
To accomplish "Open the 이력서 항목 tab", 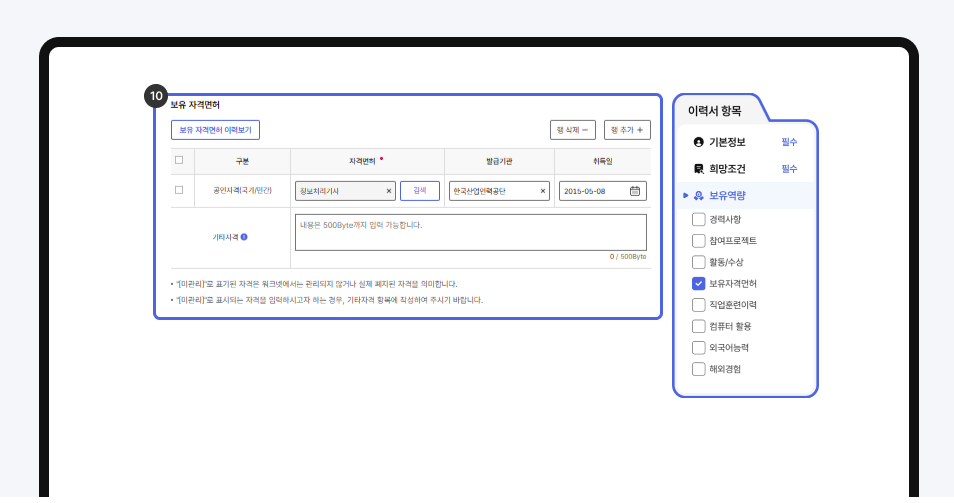I will coord(715,110).
